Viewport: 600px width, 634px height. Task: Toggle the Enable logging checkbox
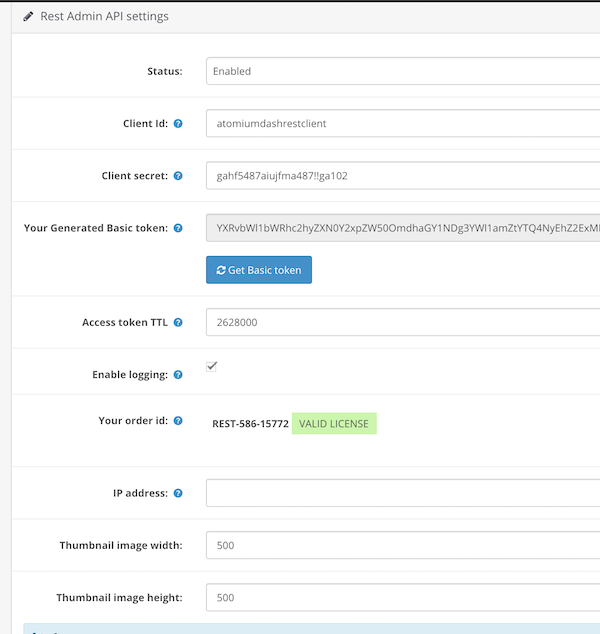click(211, 367)
